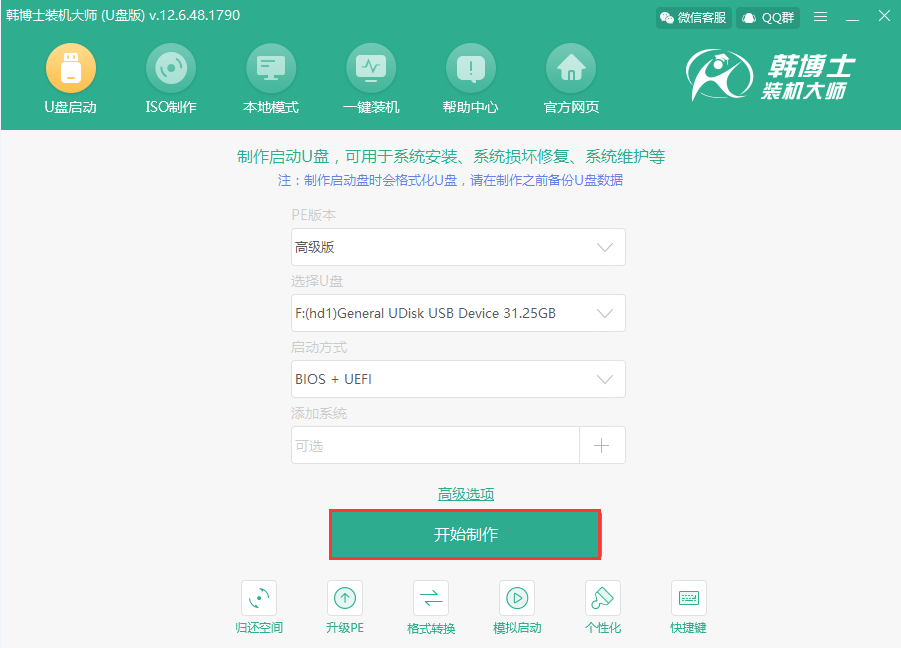Expand the 选择U盘 device dropdown
Image resolution: width=901 pixels, height=648 pixels.
click(x=458, y=313)
